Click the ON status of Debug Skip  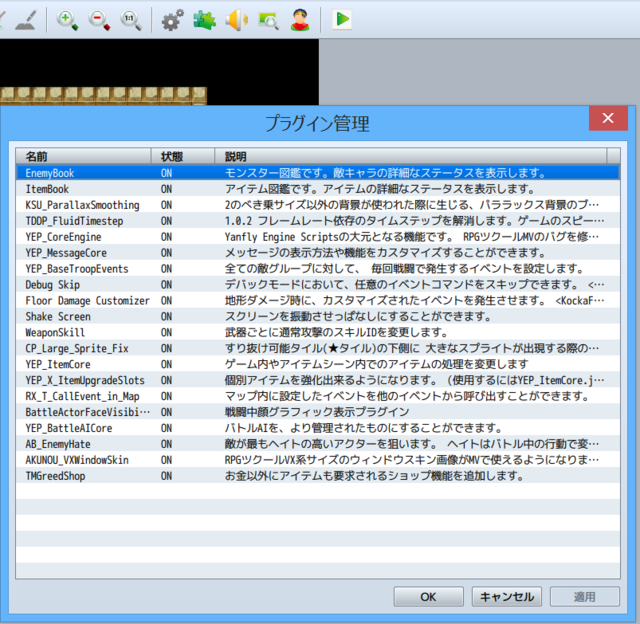pos(166,284)
